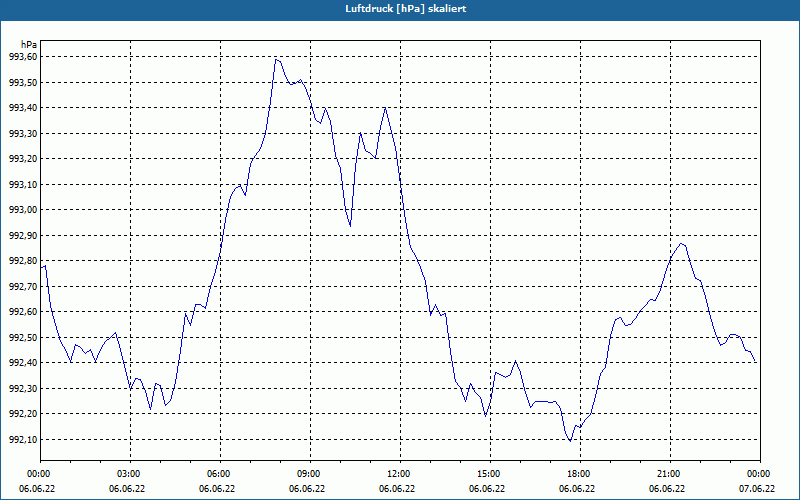Select the 993,30 y-axis value
This screenshot has width=800, height=500.
point(23,133)
